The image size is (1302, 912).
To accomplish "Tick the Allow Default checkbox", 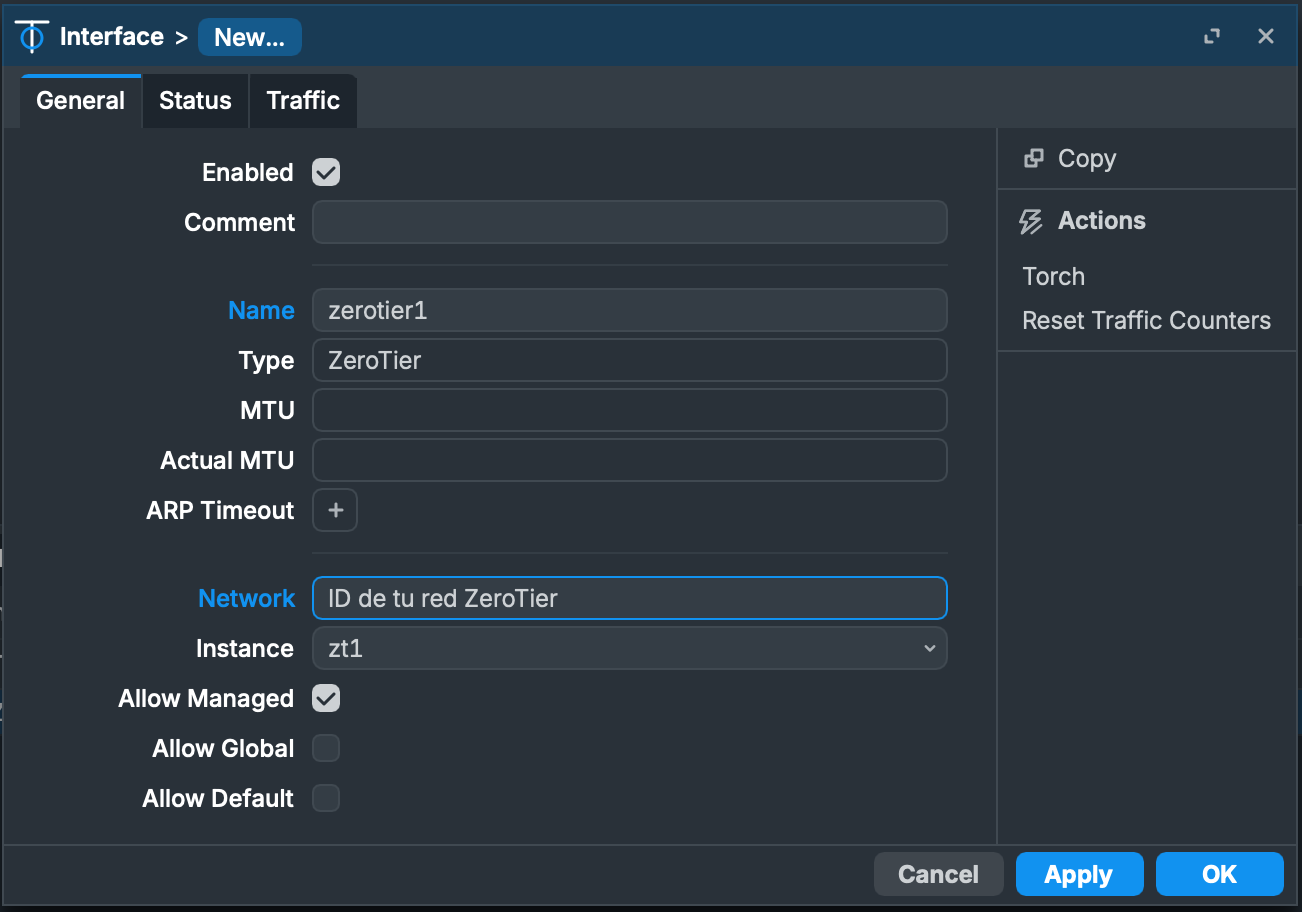I will click(326, 798).
